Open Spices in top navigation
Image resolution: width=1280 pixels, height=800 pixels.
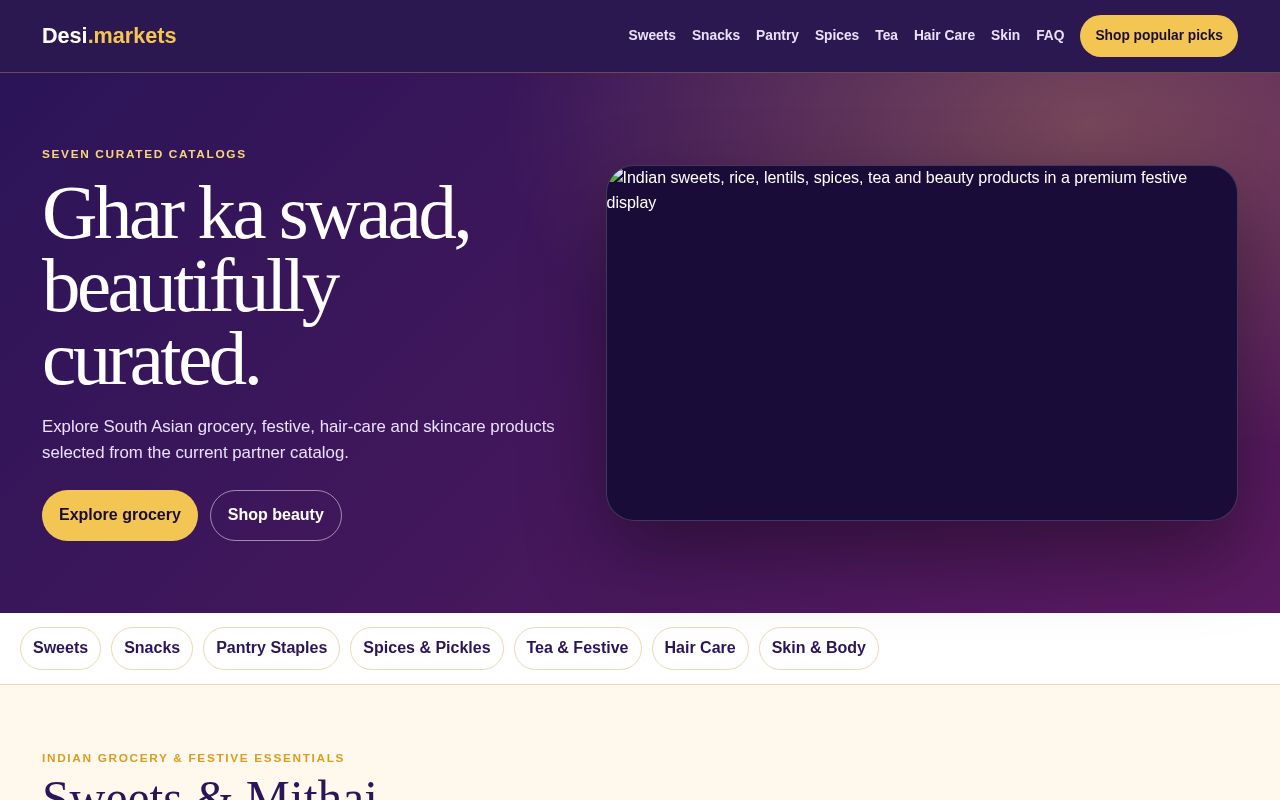[837, 35]
